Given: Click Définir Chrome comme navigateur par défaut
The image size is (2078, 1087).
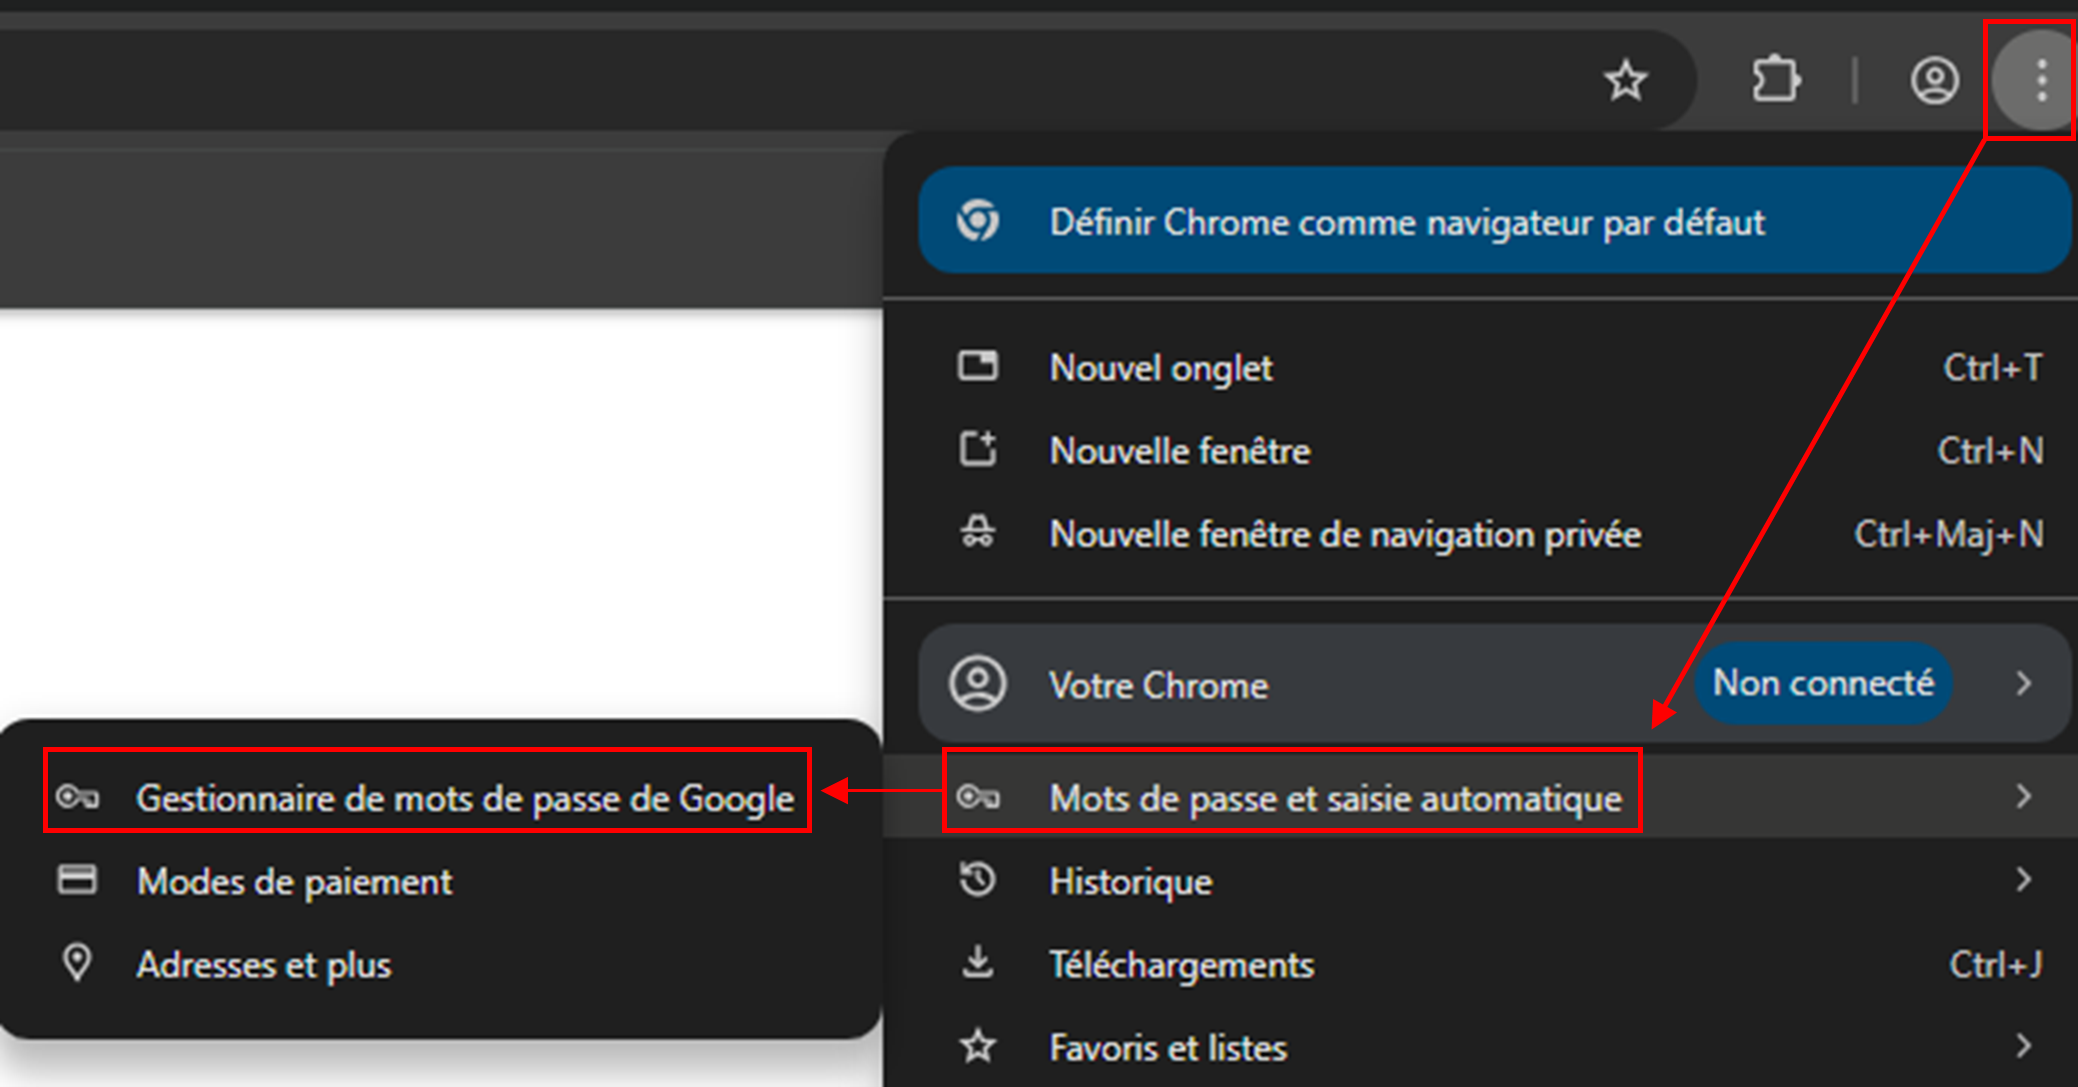Looking at the screenshot, I should coord(1494,221).
